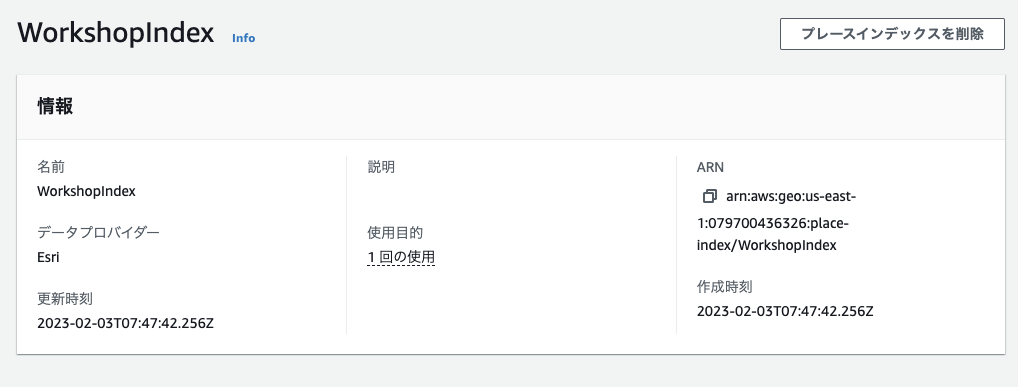Click the 更新時刻 label
Viewport: 1018px width, 387px height.
[65, 299]
